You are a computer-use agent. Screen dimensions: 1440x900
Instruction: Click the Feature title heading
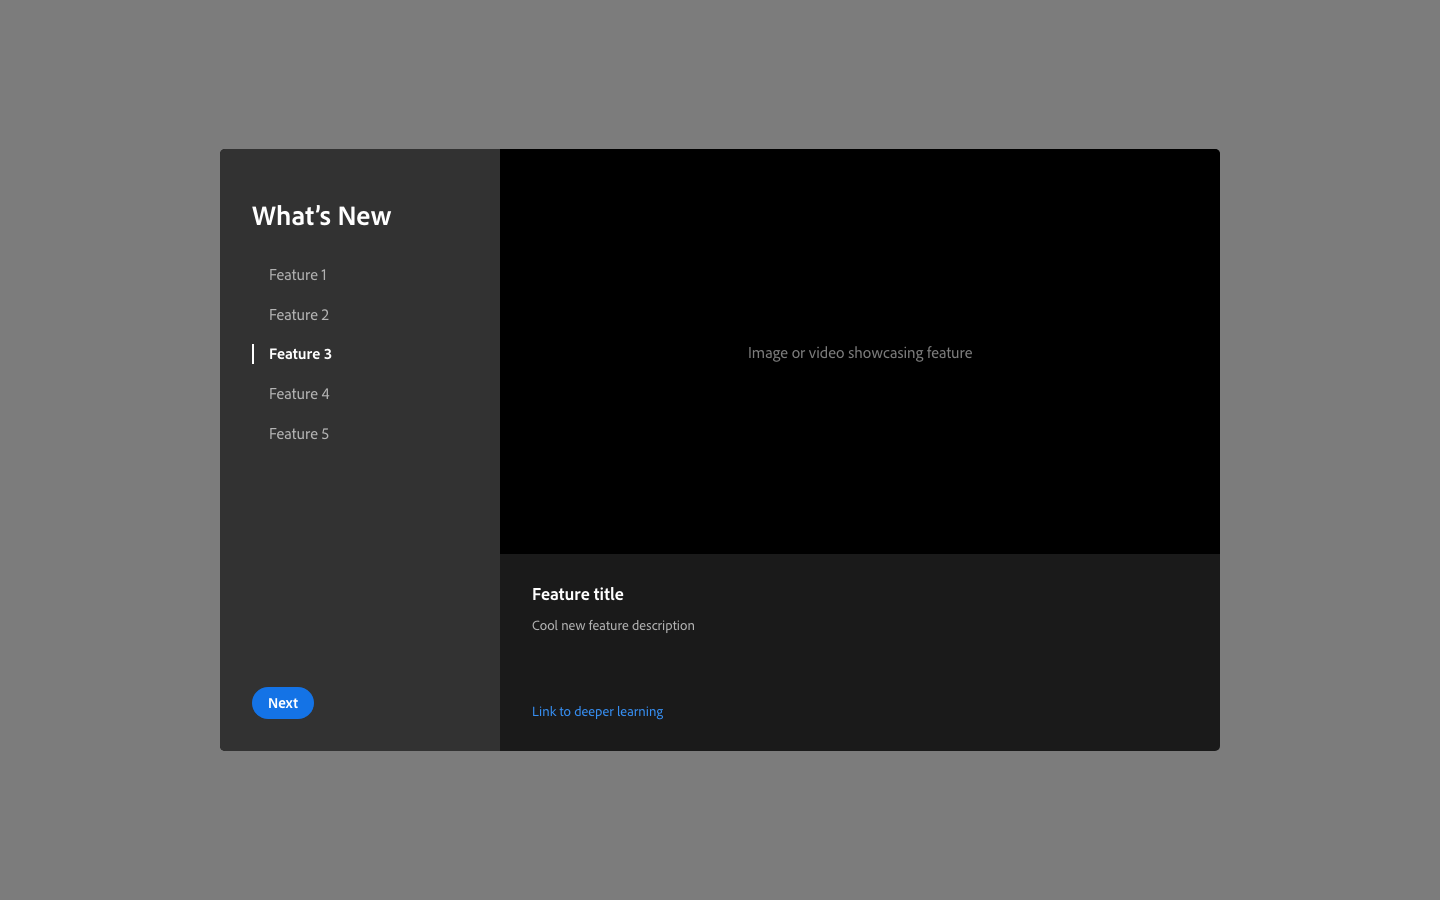point(578,594)
